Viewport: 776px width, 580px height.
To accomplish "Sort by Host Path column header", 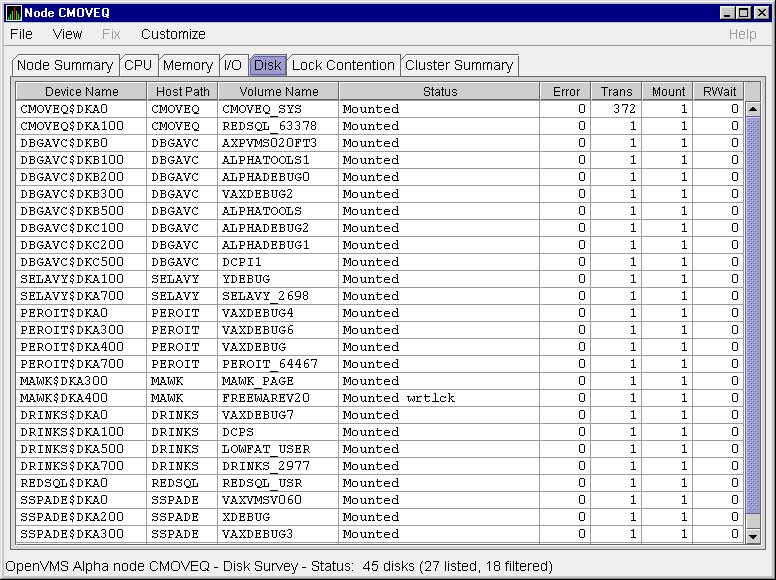I will (183, 92).
